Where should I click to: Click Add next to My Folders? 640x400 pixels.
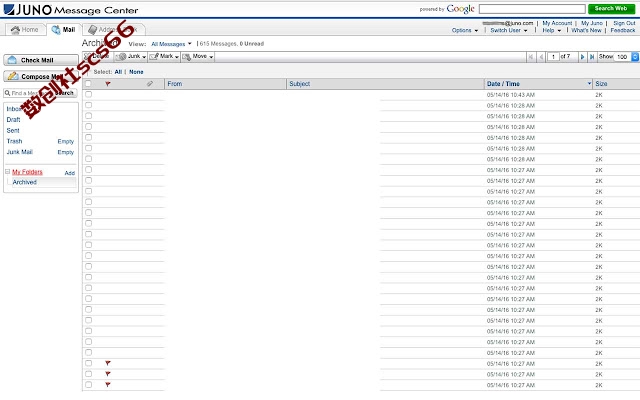pos(70,173)
